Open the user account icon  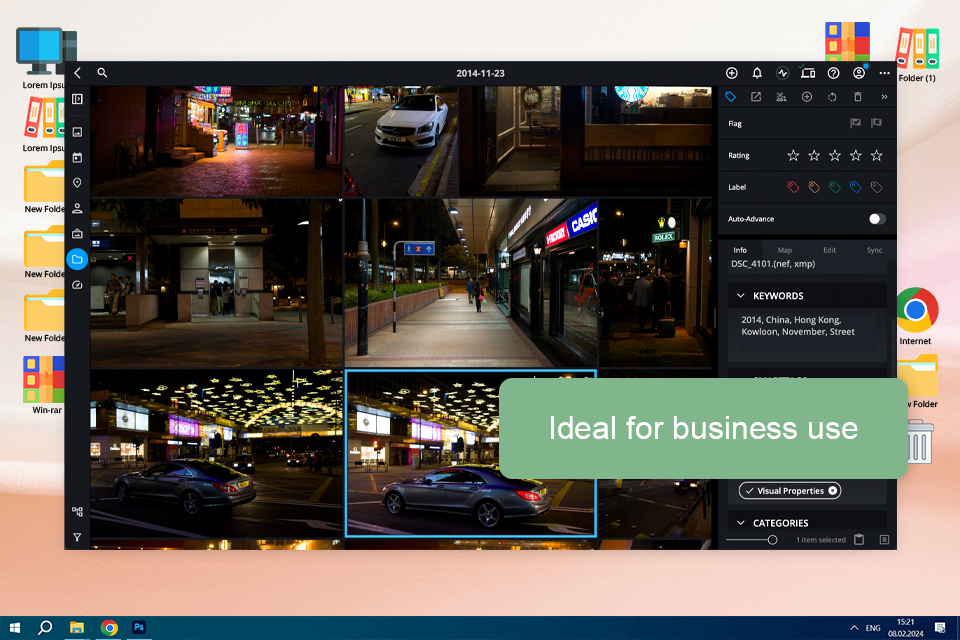click(859, 73)
